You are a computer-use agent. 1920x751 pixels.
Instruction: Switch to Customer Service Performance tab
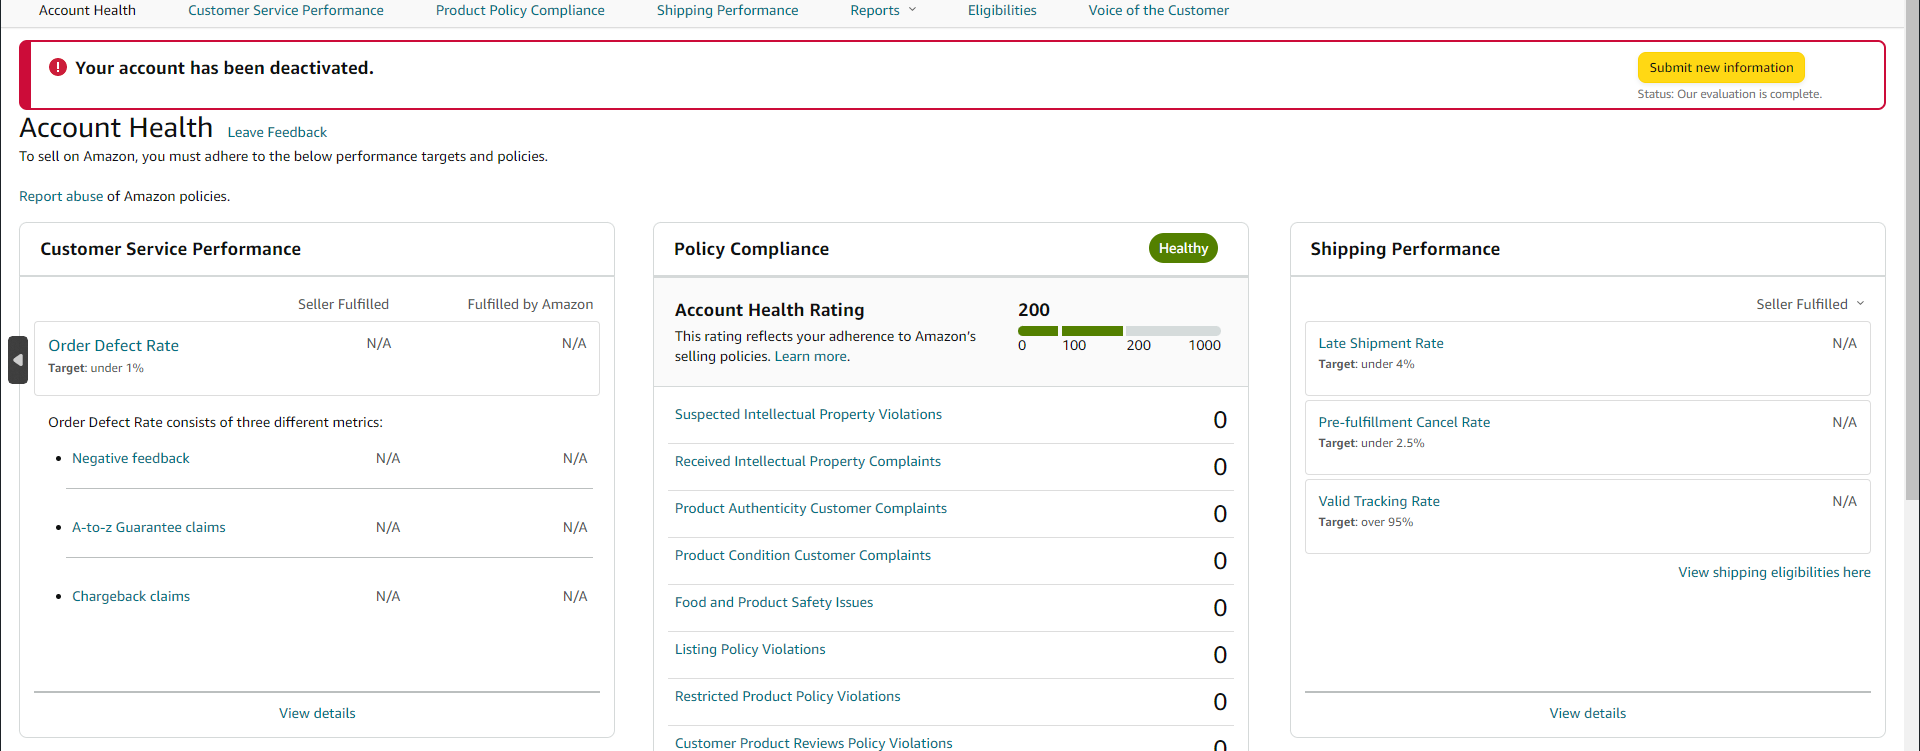click(286, 10)
